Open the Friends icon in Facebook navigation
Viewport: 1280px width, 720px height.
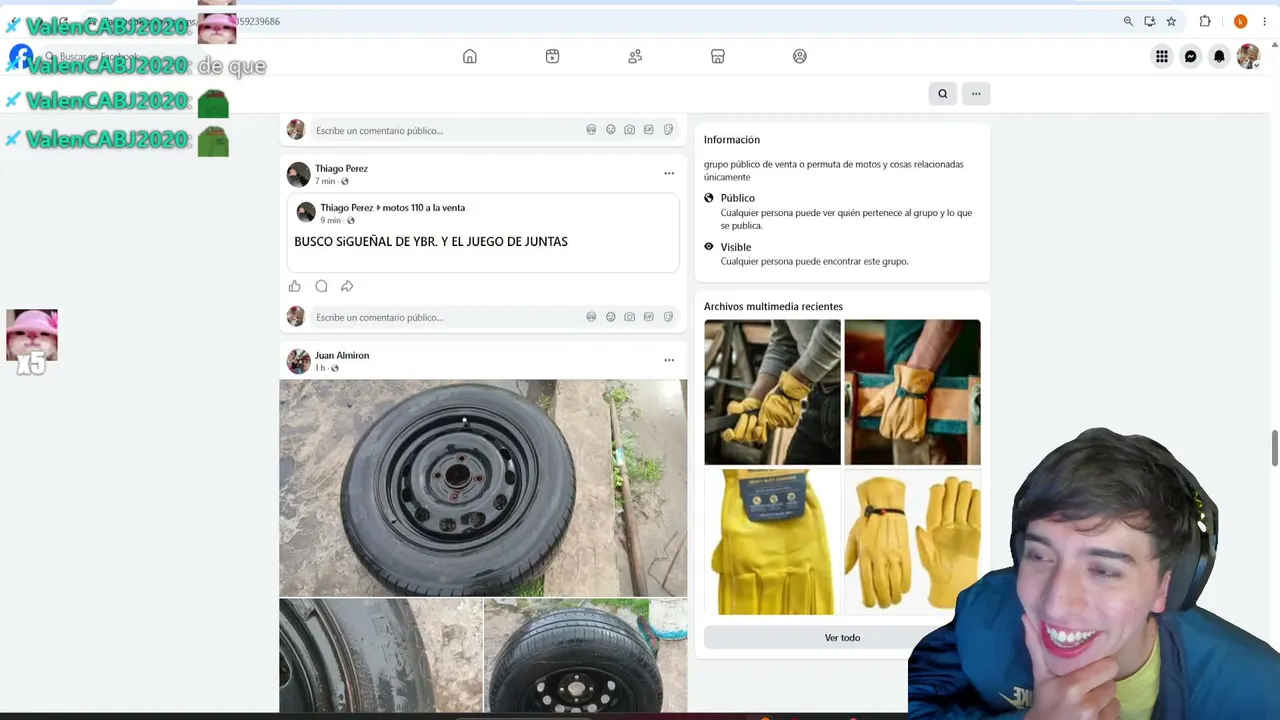[x=635, y=57]
